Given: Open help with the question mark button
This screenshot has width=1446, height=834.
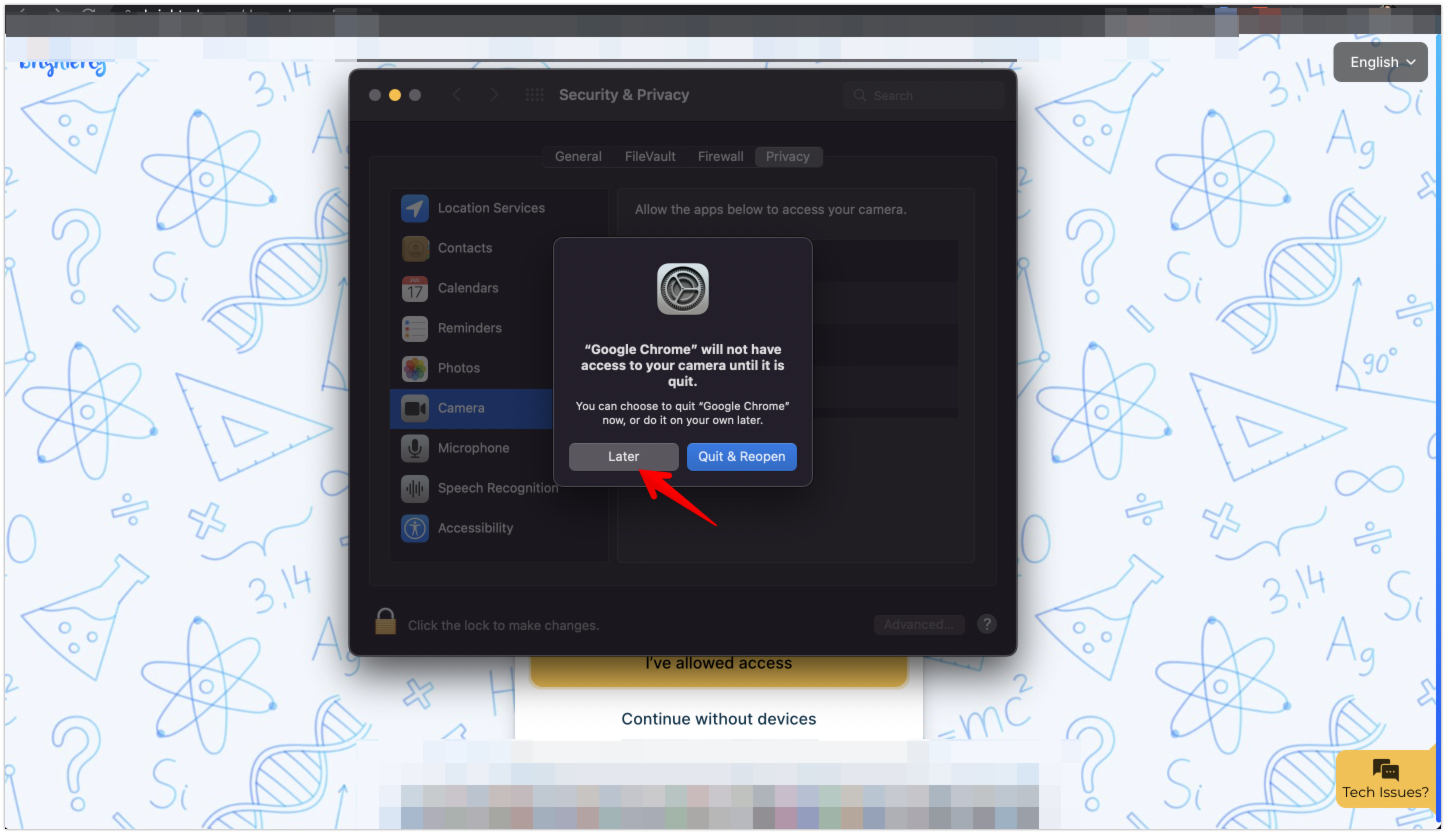Looking at the screenshot, I should click(x=986, y=624).
